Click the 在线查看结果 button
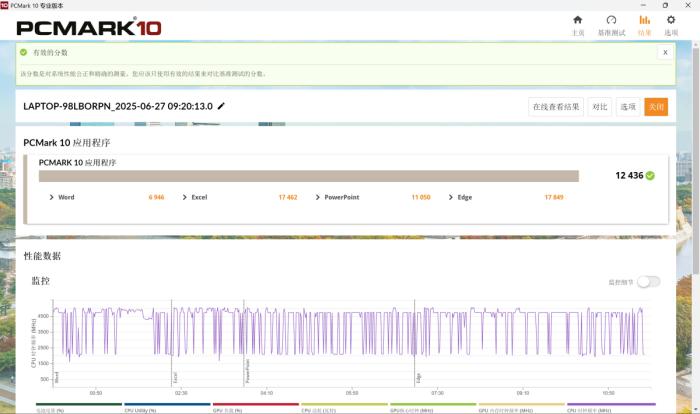 (x=555, y=107)
